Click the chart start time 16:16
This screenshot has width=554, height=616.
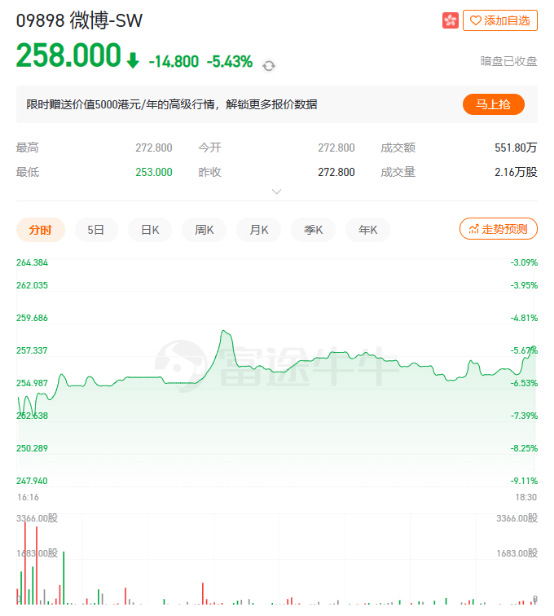[28, 497]
